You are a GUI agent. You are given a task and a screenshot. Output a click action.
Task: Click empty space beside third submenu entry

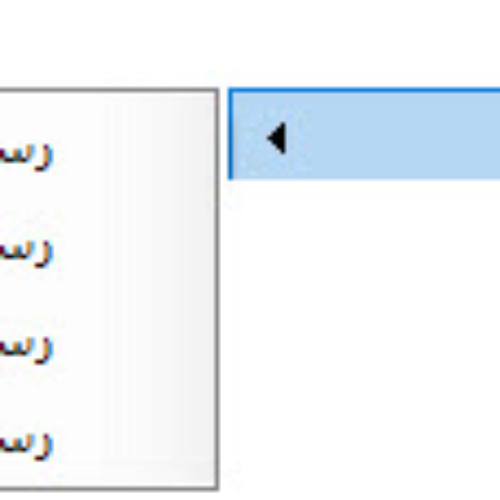pos(133,349)
